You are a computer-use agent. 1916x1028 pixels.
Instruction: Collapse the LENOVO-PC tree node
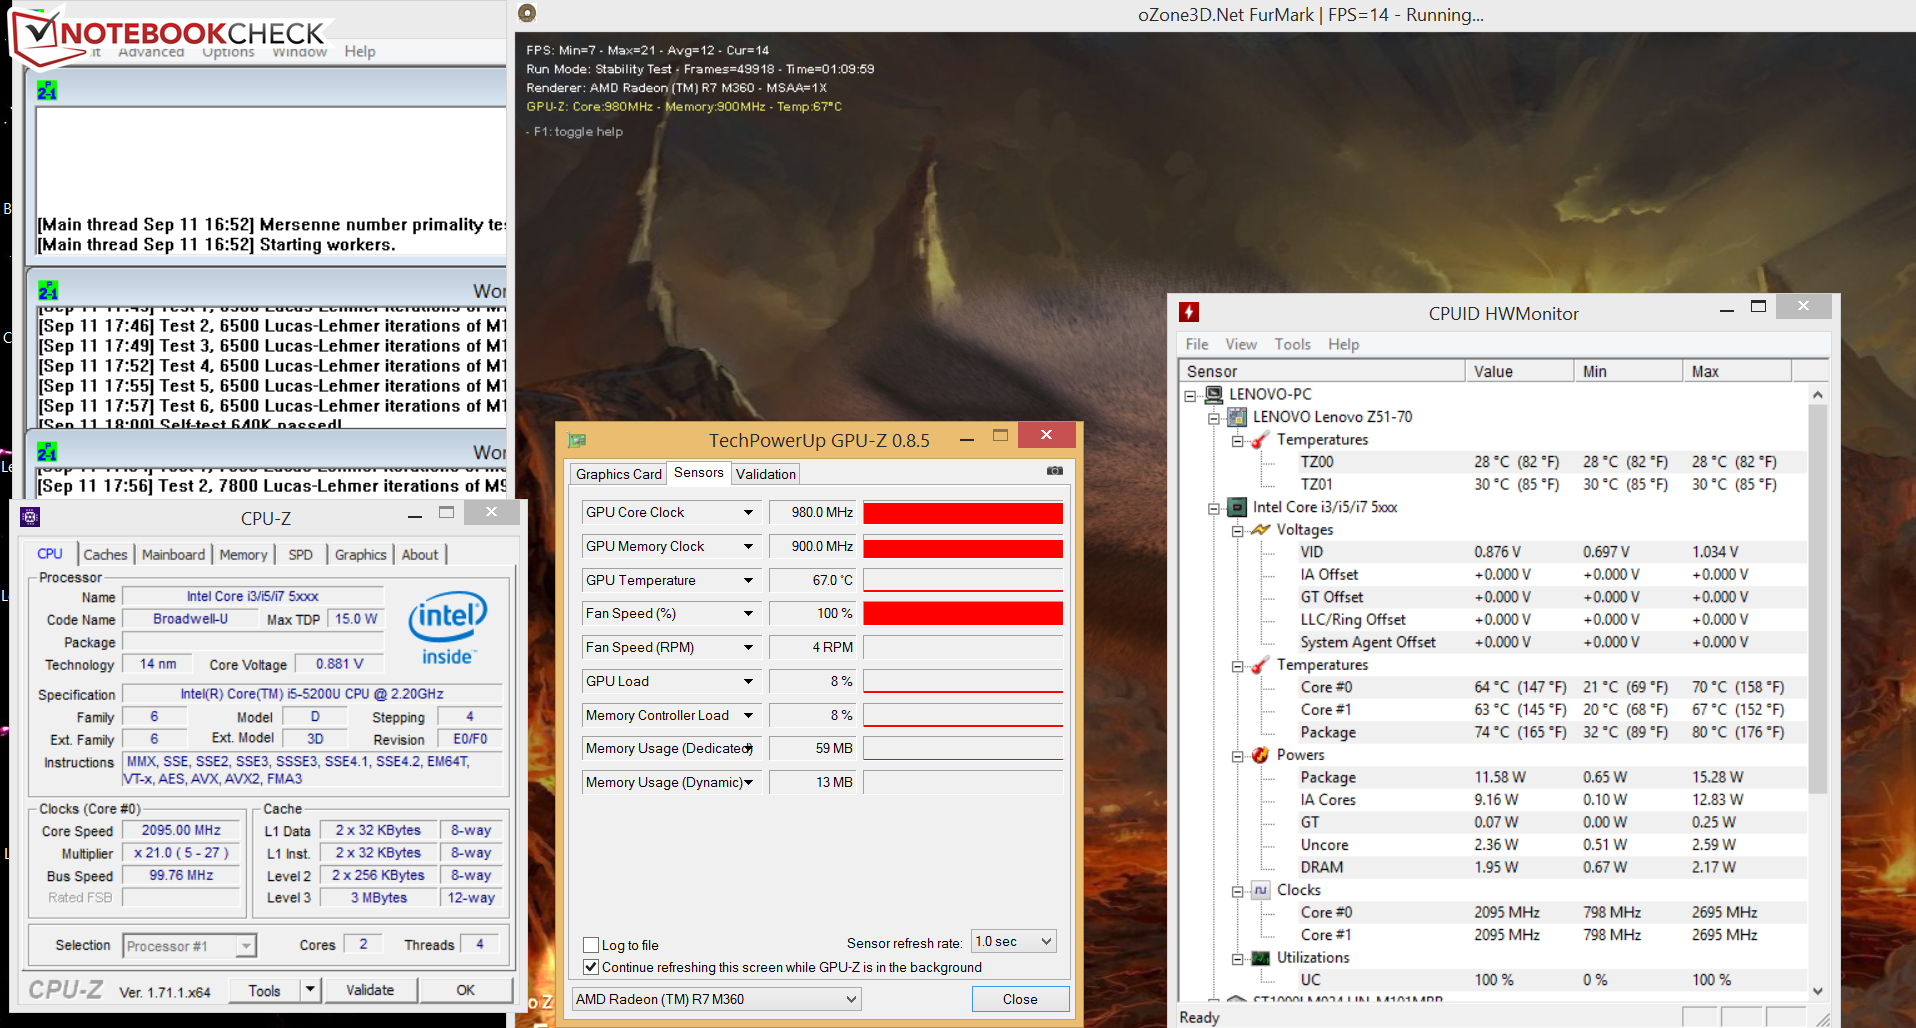pos(1190,396)
